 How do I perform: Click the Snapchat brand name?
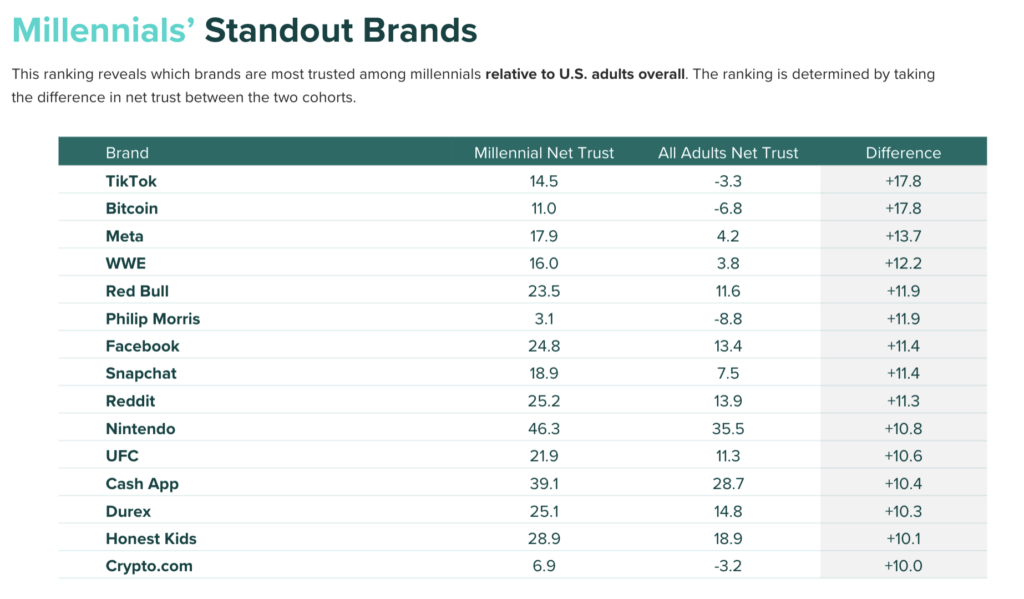point(143,374)
